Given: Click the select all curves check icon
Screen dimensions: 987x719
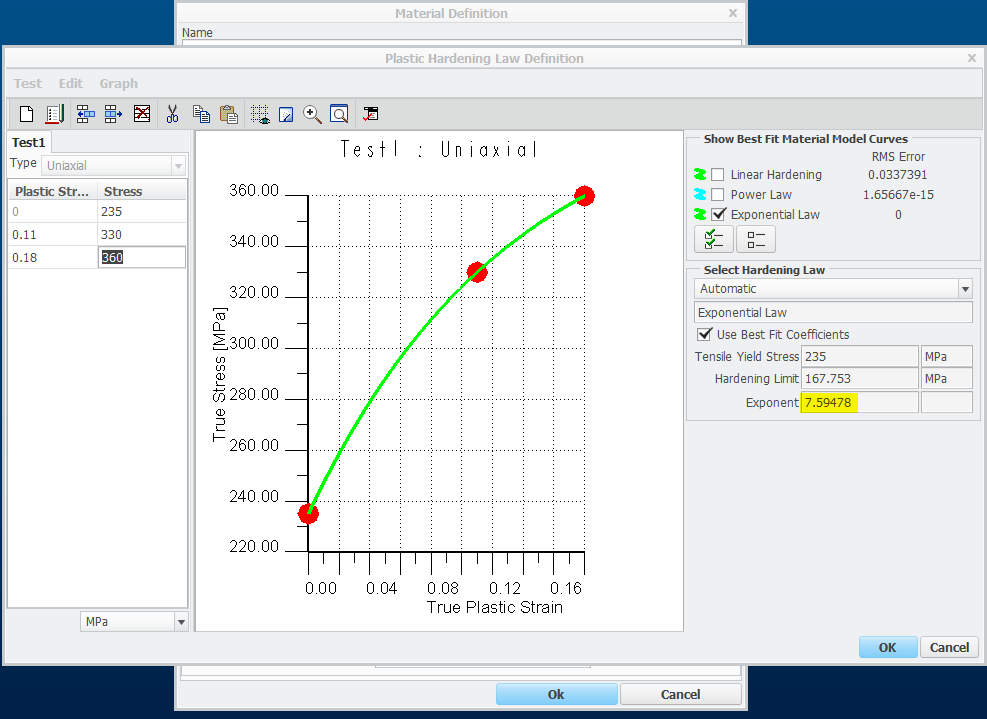Looking at the screenshot, I should tap(713, 239).
